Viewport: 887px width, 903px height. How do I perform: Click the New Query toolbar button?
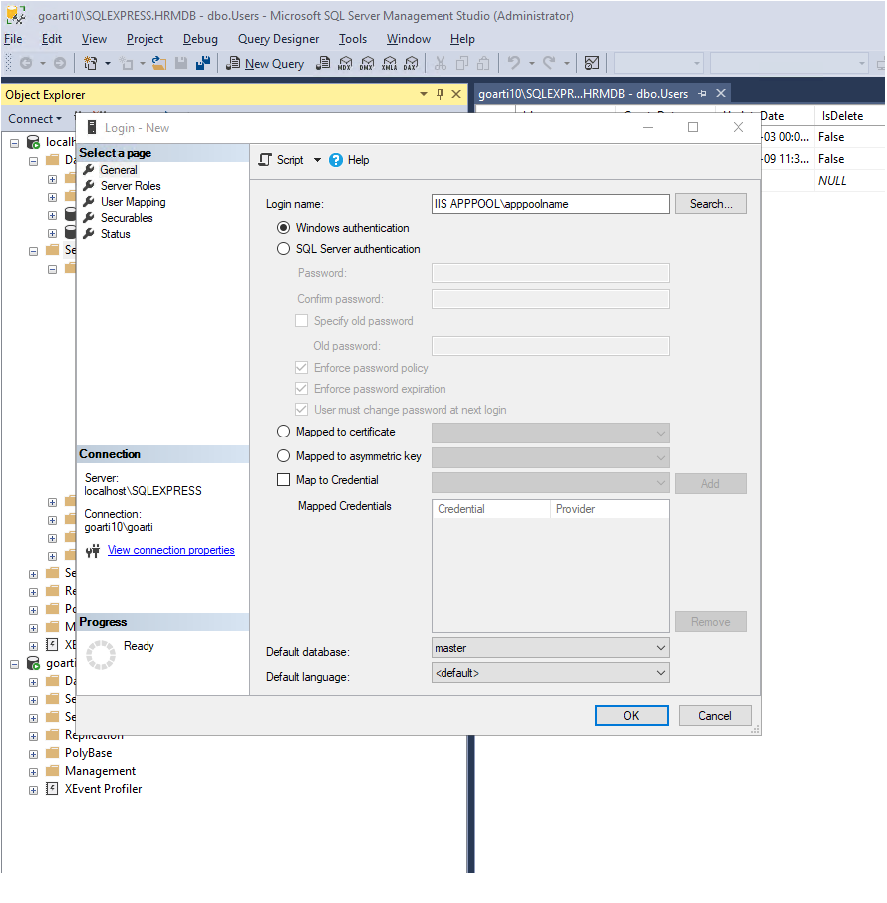[264, 63]
